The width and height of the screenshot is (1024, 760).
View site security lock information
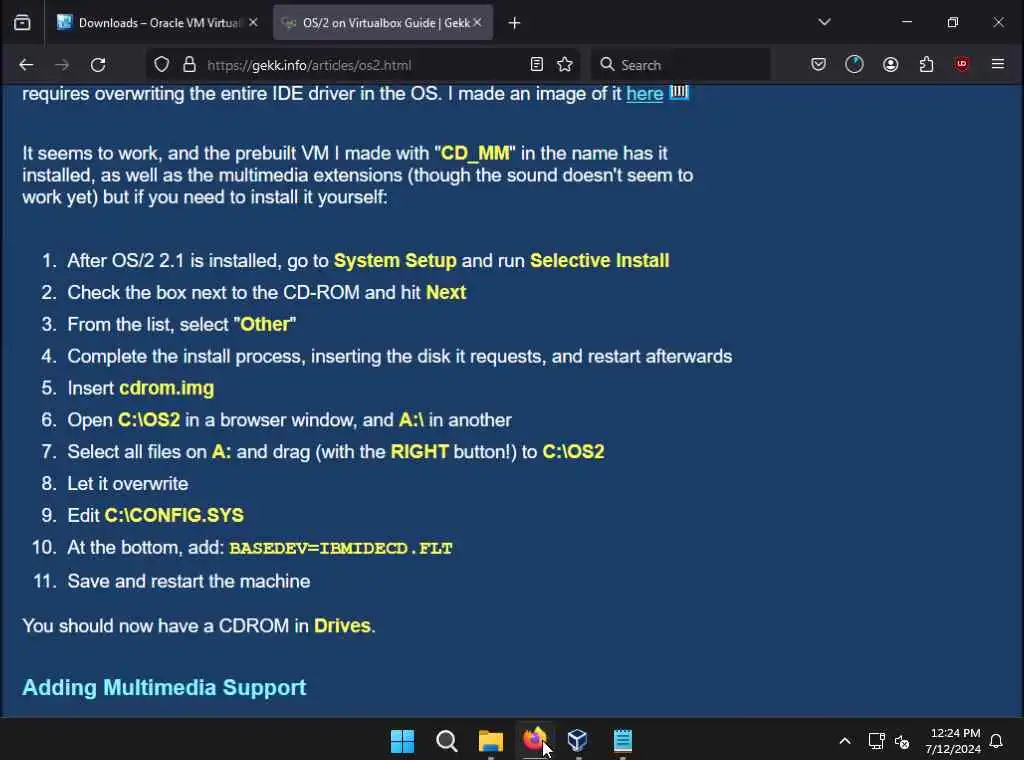(x=189, y=65)
